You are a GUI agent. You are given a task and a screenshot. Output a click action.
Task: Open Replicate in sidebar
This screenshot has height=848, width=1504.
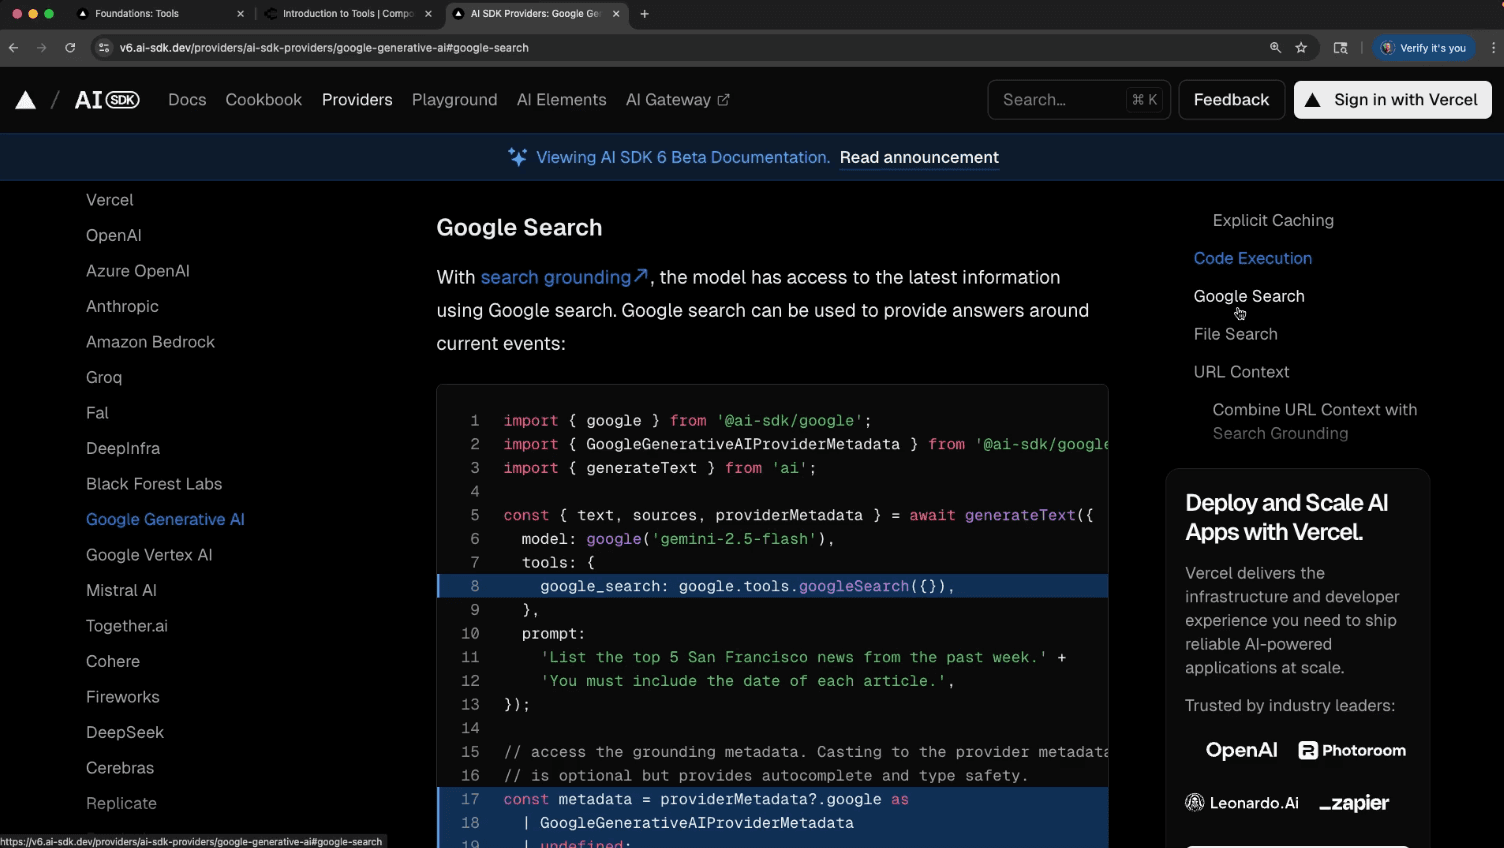pos(121,803)
